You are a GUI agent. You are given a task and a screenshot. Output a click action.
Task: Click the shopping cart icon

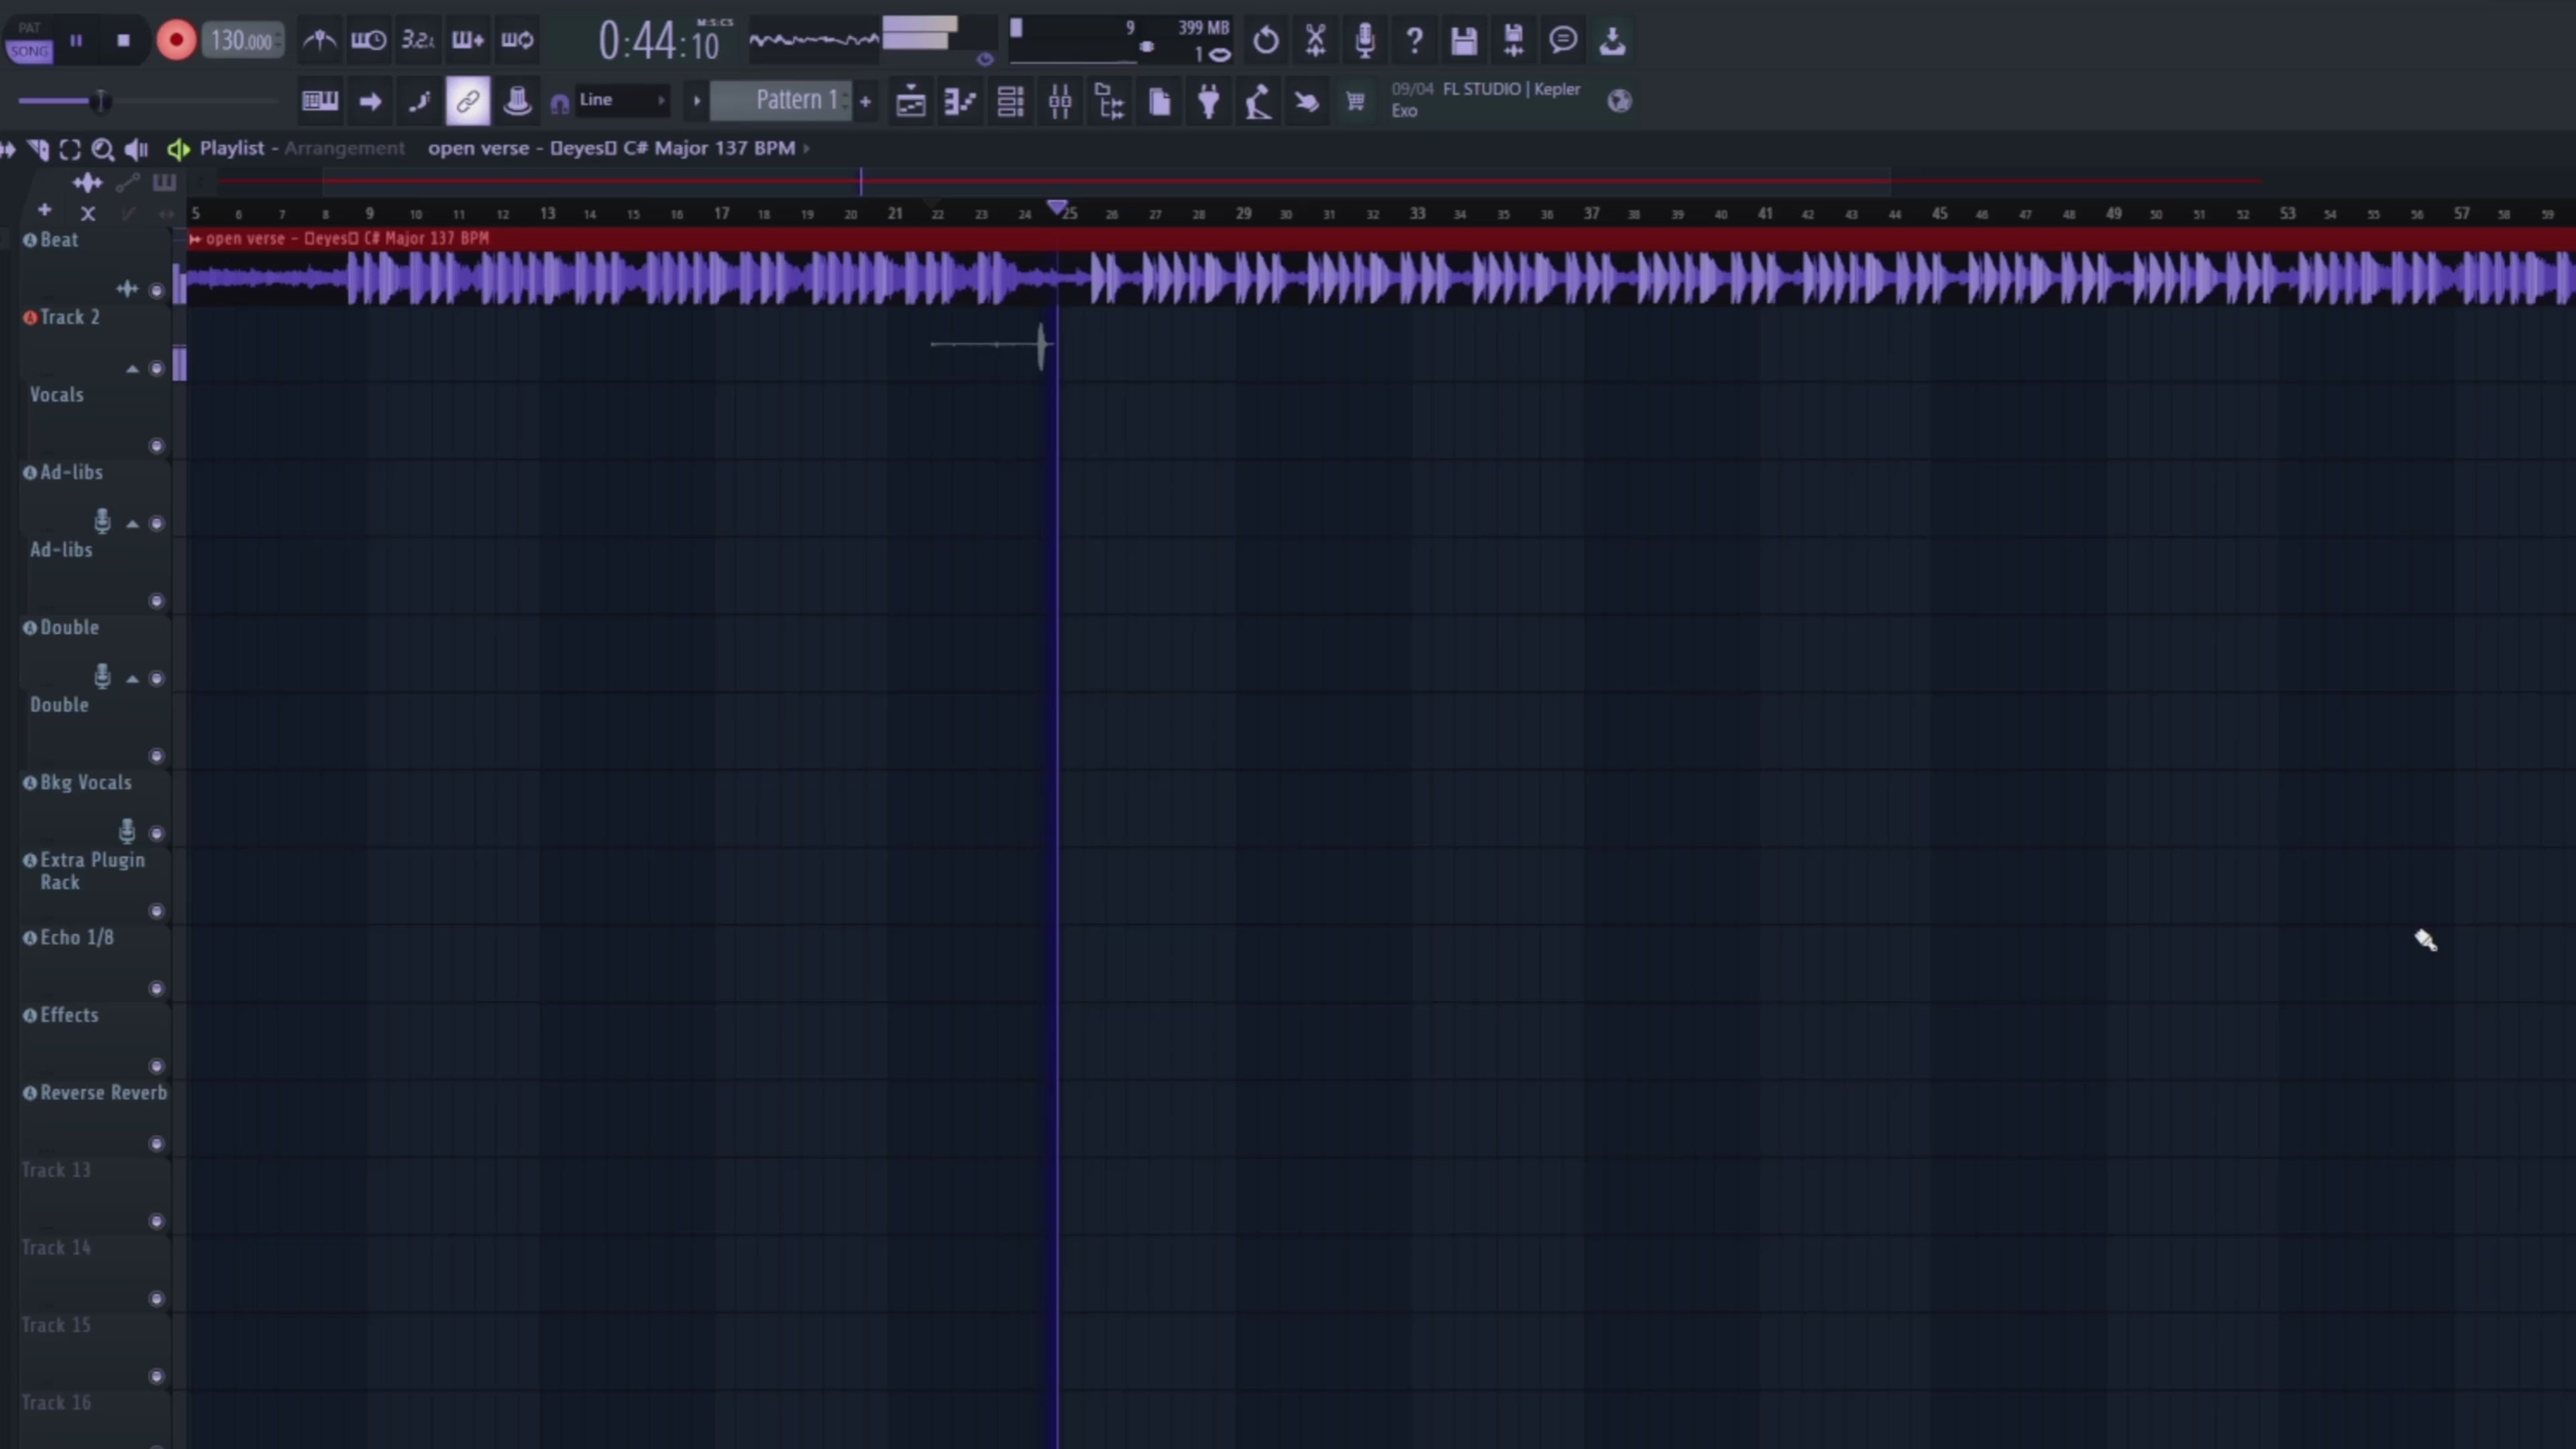(1355, 101)
